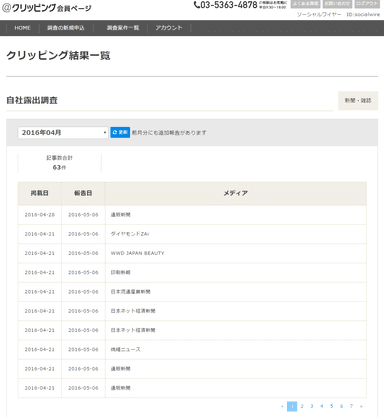Screen dimensions: 384x417
Task: Click the 掲載日 column header
Action: (40, 193)
